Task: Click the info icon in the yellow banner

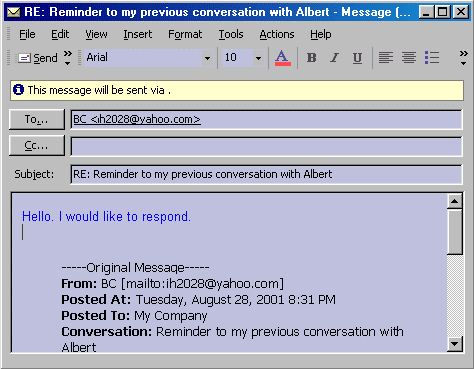Action: coord(19,90)
